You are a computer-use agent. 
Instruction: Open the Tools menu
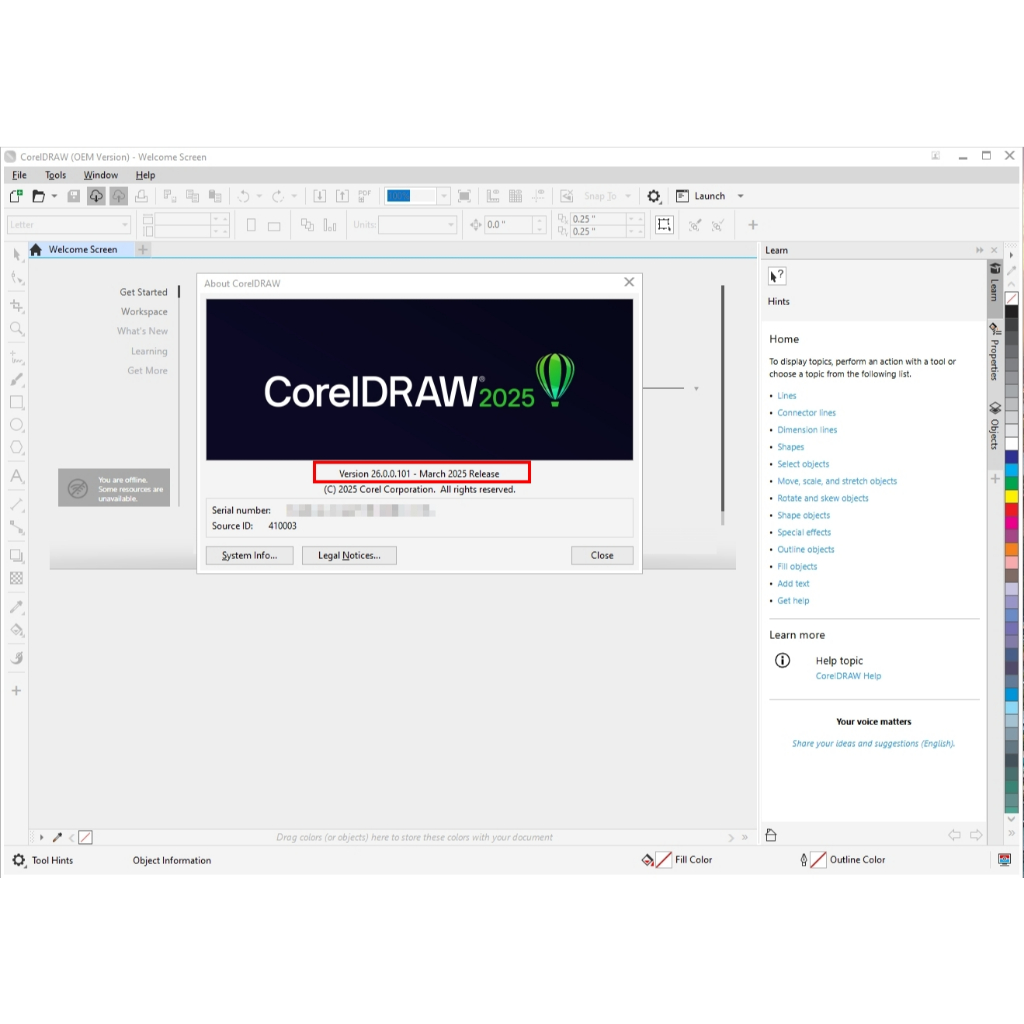click(56, 175)
